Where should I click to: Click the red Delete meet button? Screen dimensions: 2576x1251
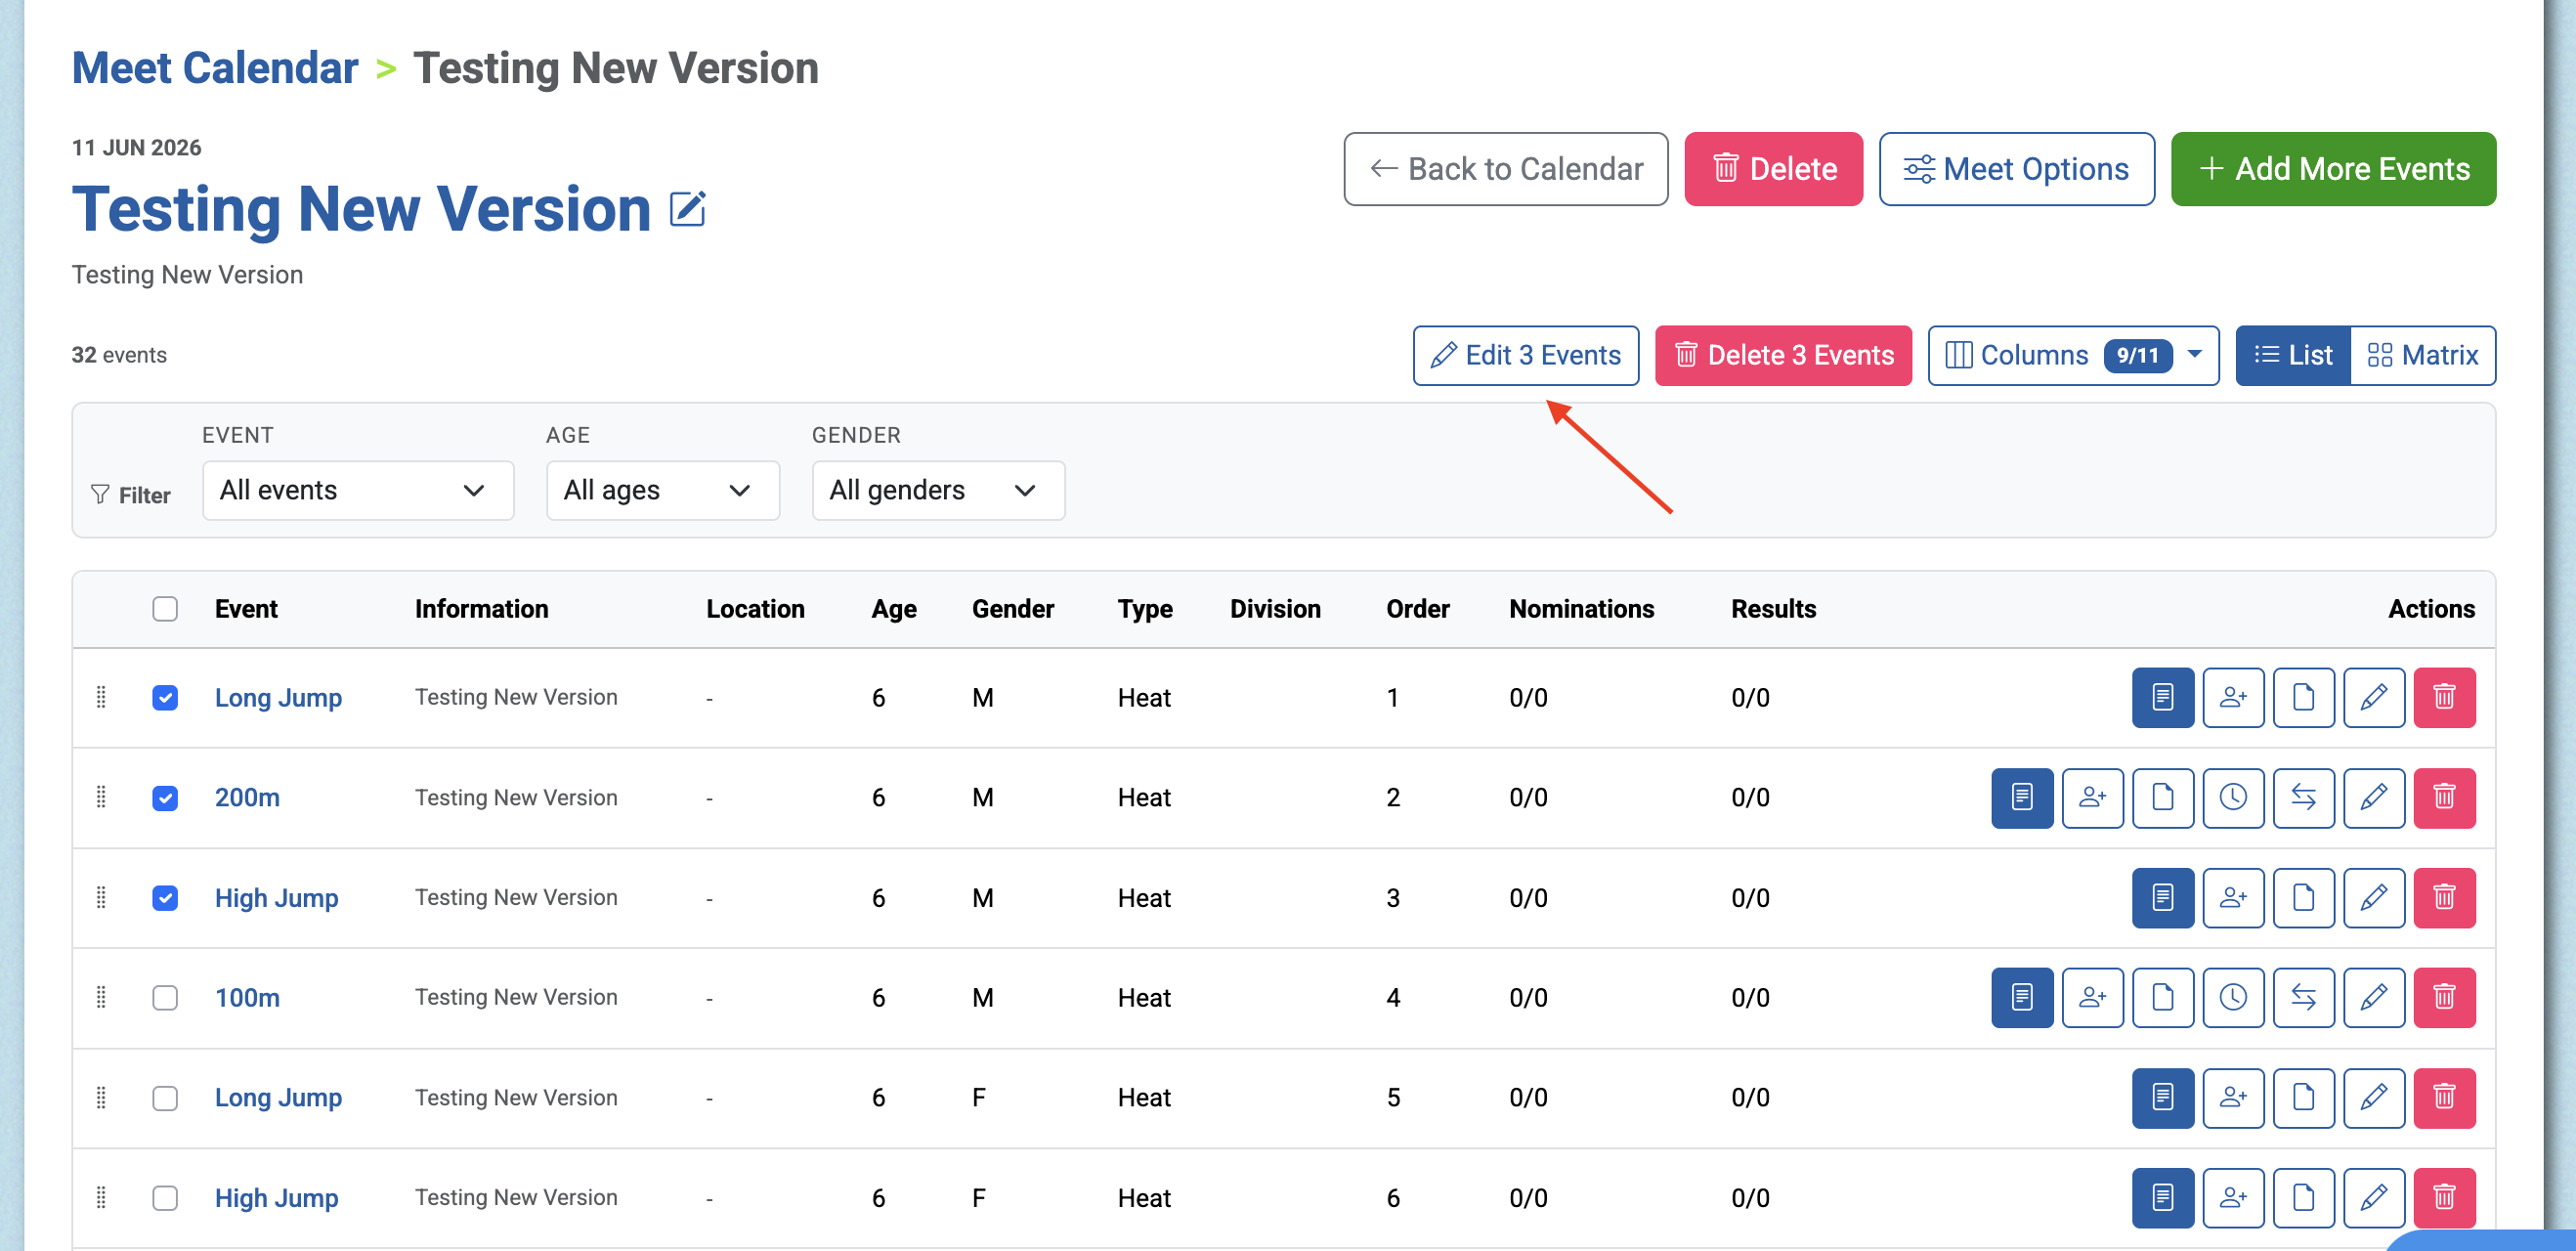(x=1773, y=169)
